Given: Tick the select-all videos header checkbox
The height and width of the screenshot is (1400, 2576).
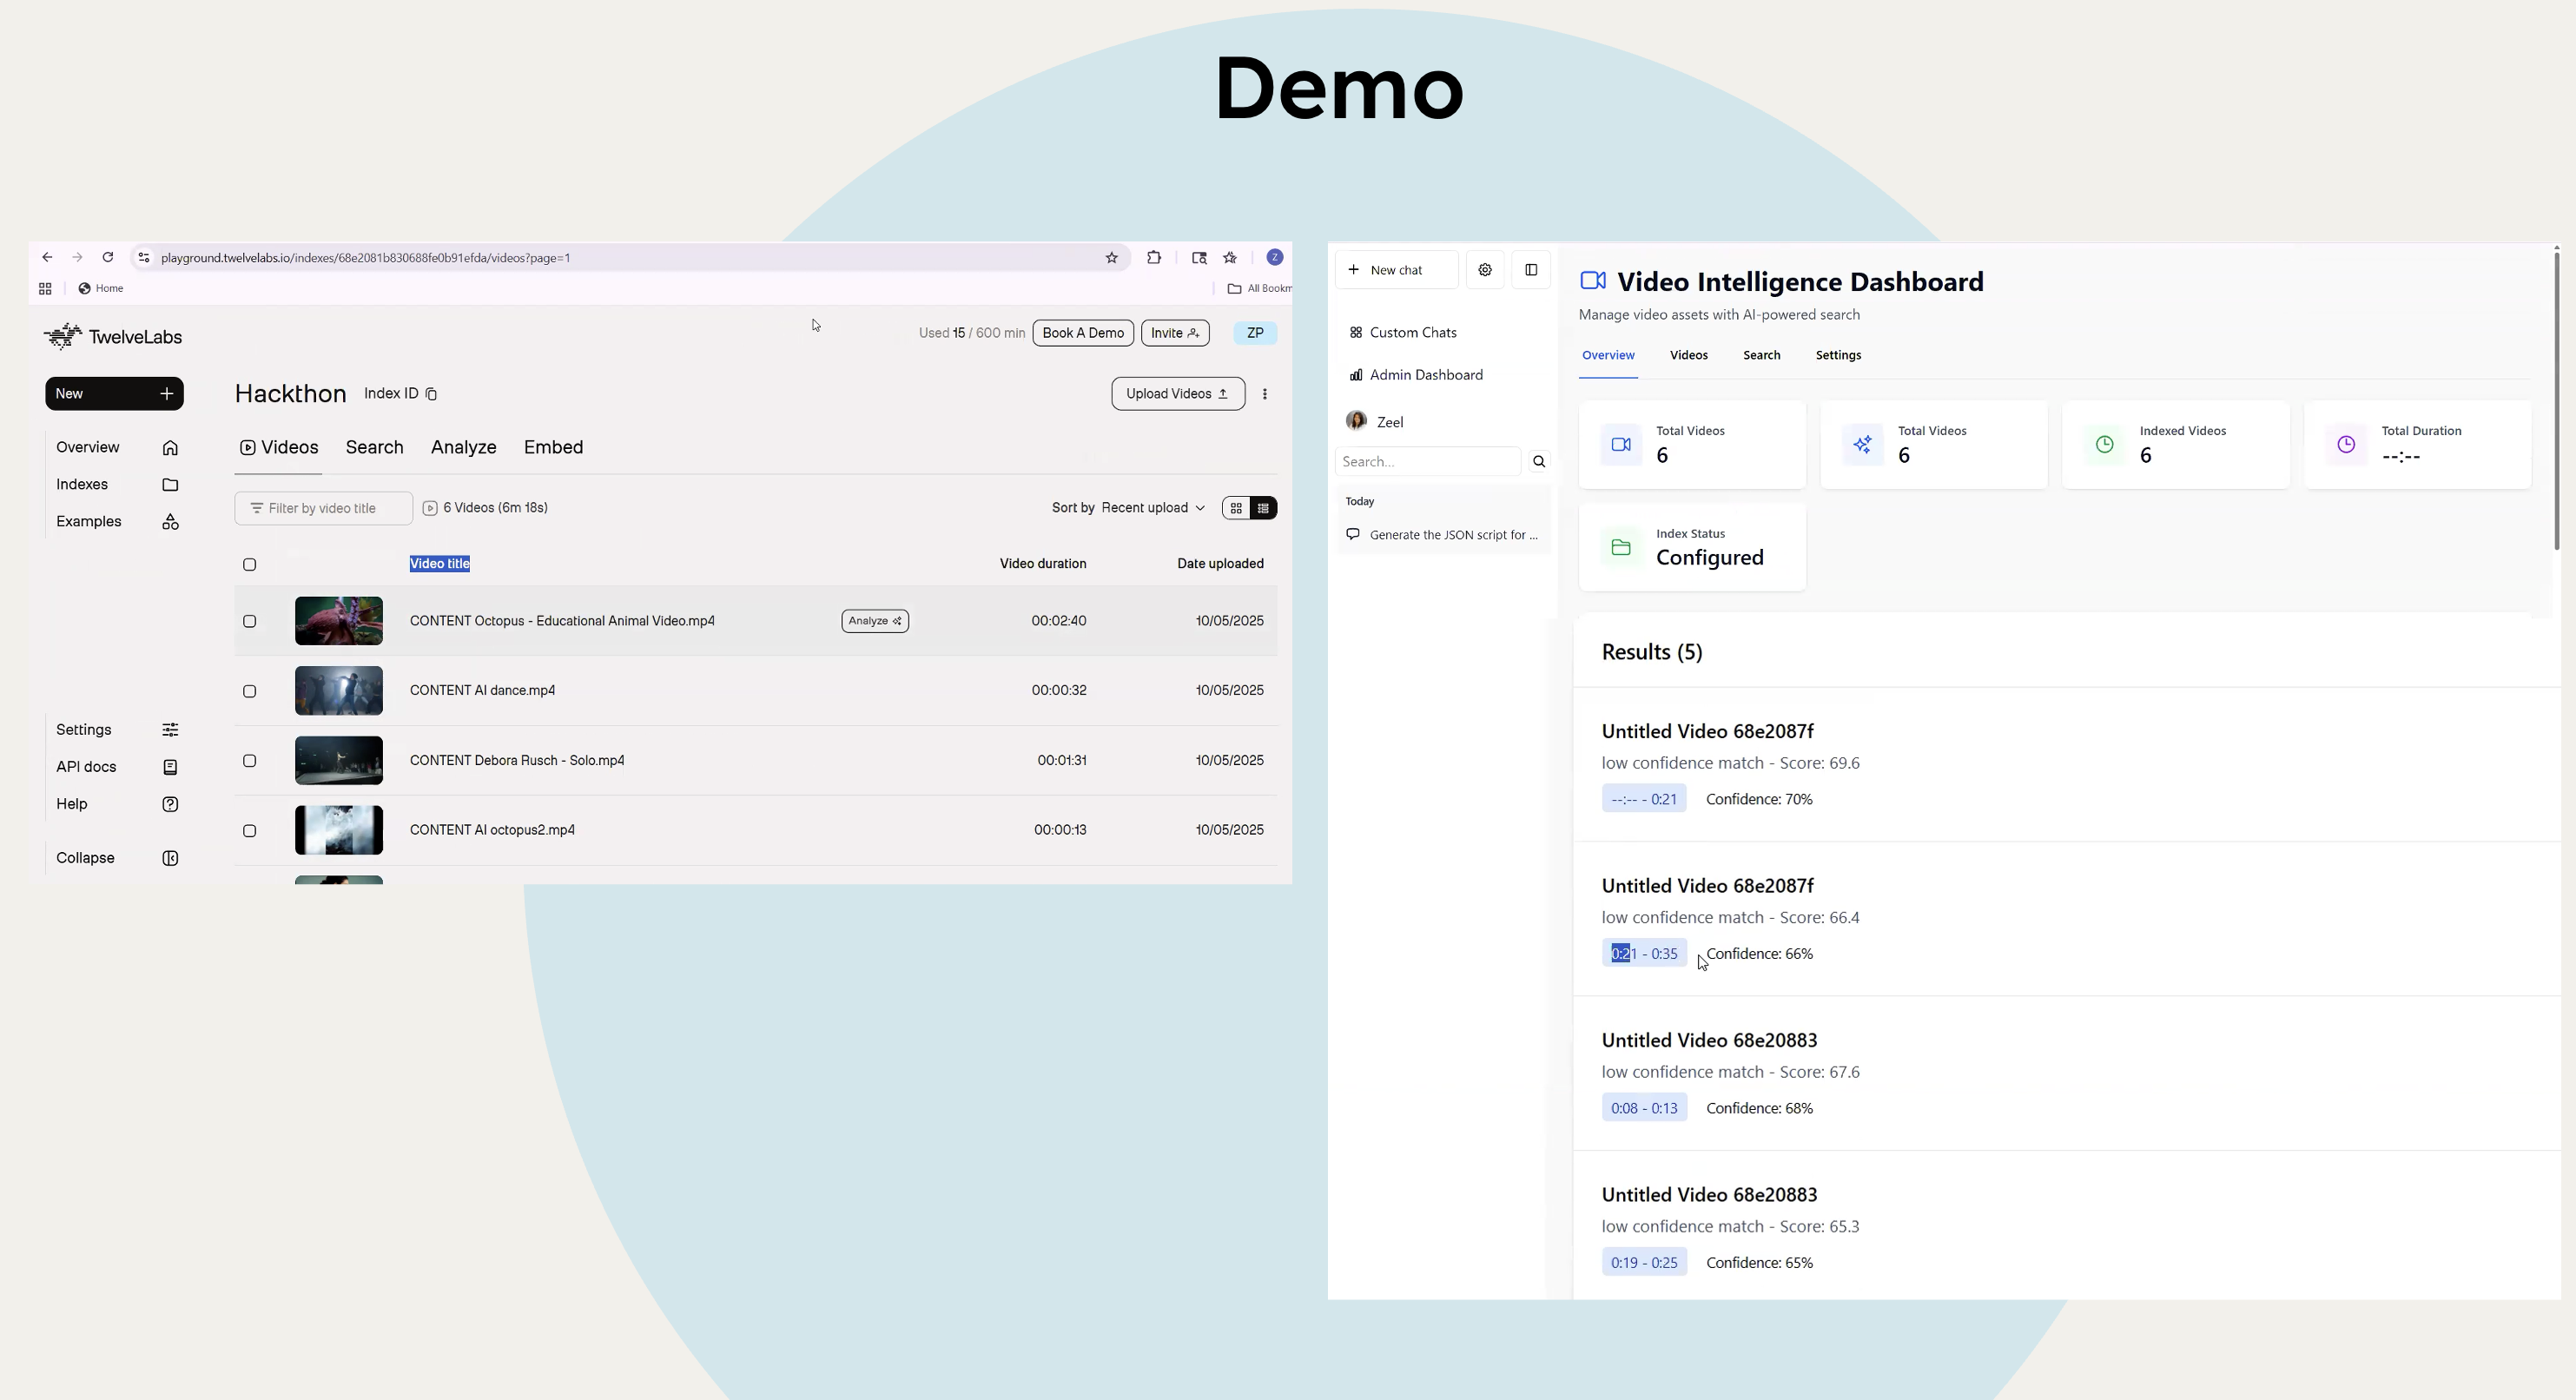Looking at the screenshot, I should click(250, 565).
